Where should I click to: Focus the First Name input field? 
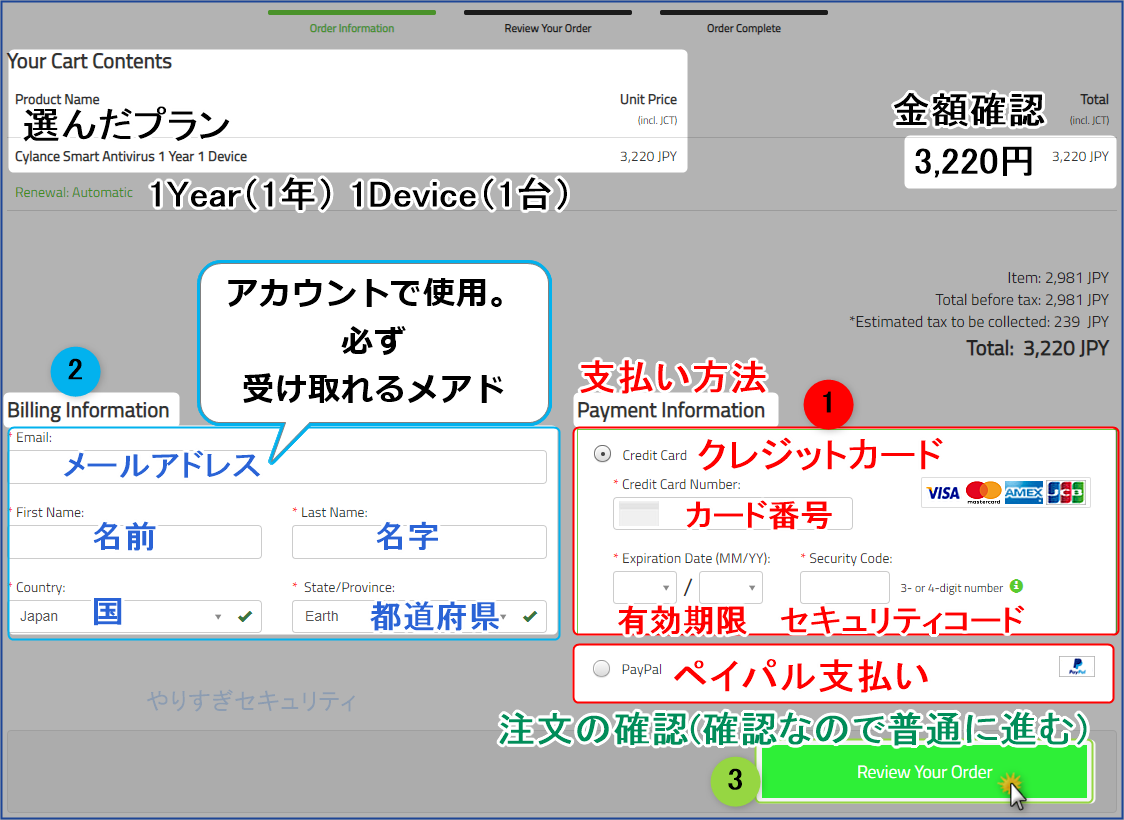click(135, 542)
